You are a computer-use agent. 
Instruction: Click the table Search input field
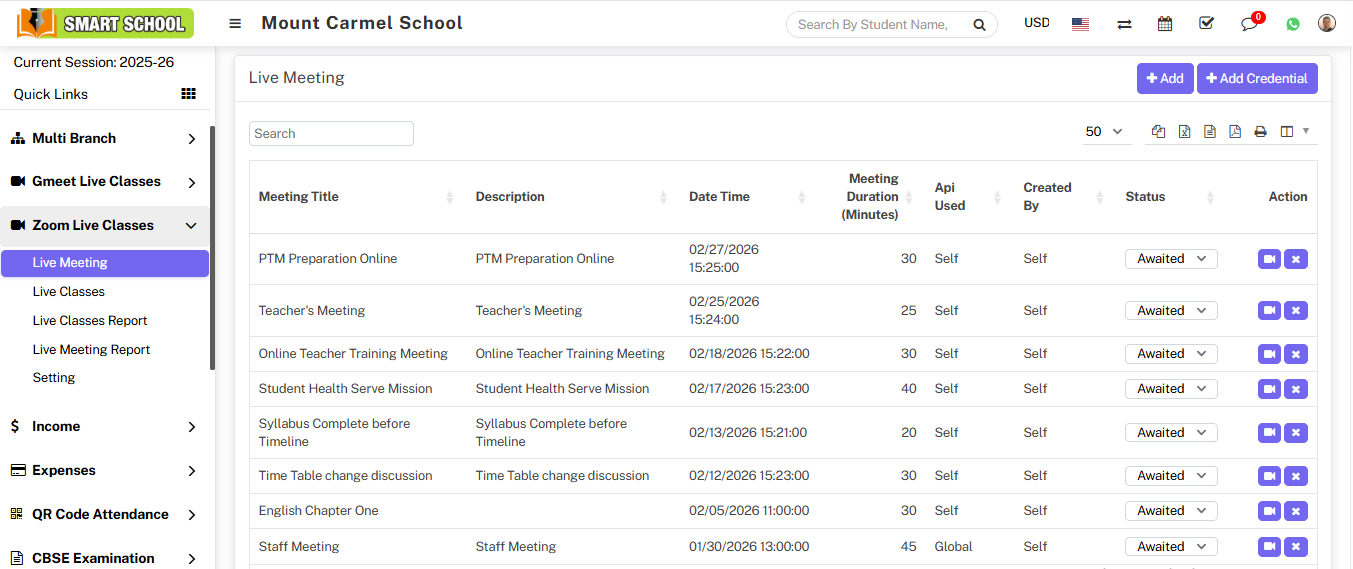pyautogui.click(x=331, y=134)
